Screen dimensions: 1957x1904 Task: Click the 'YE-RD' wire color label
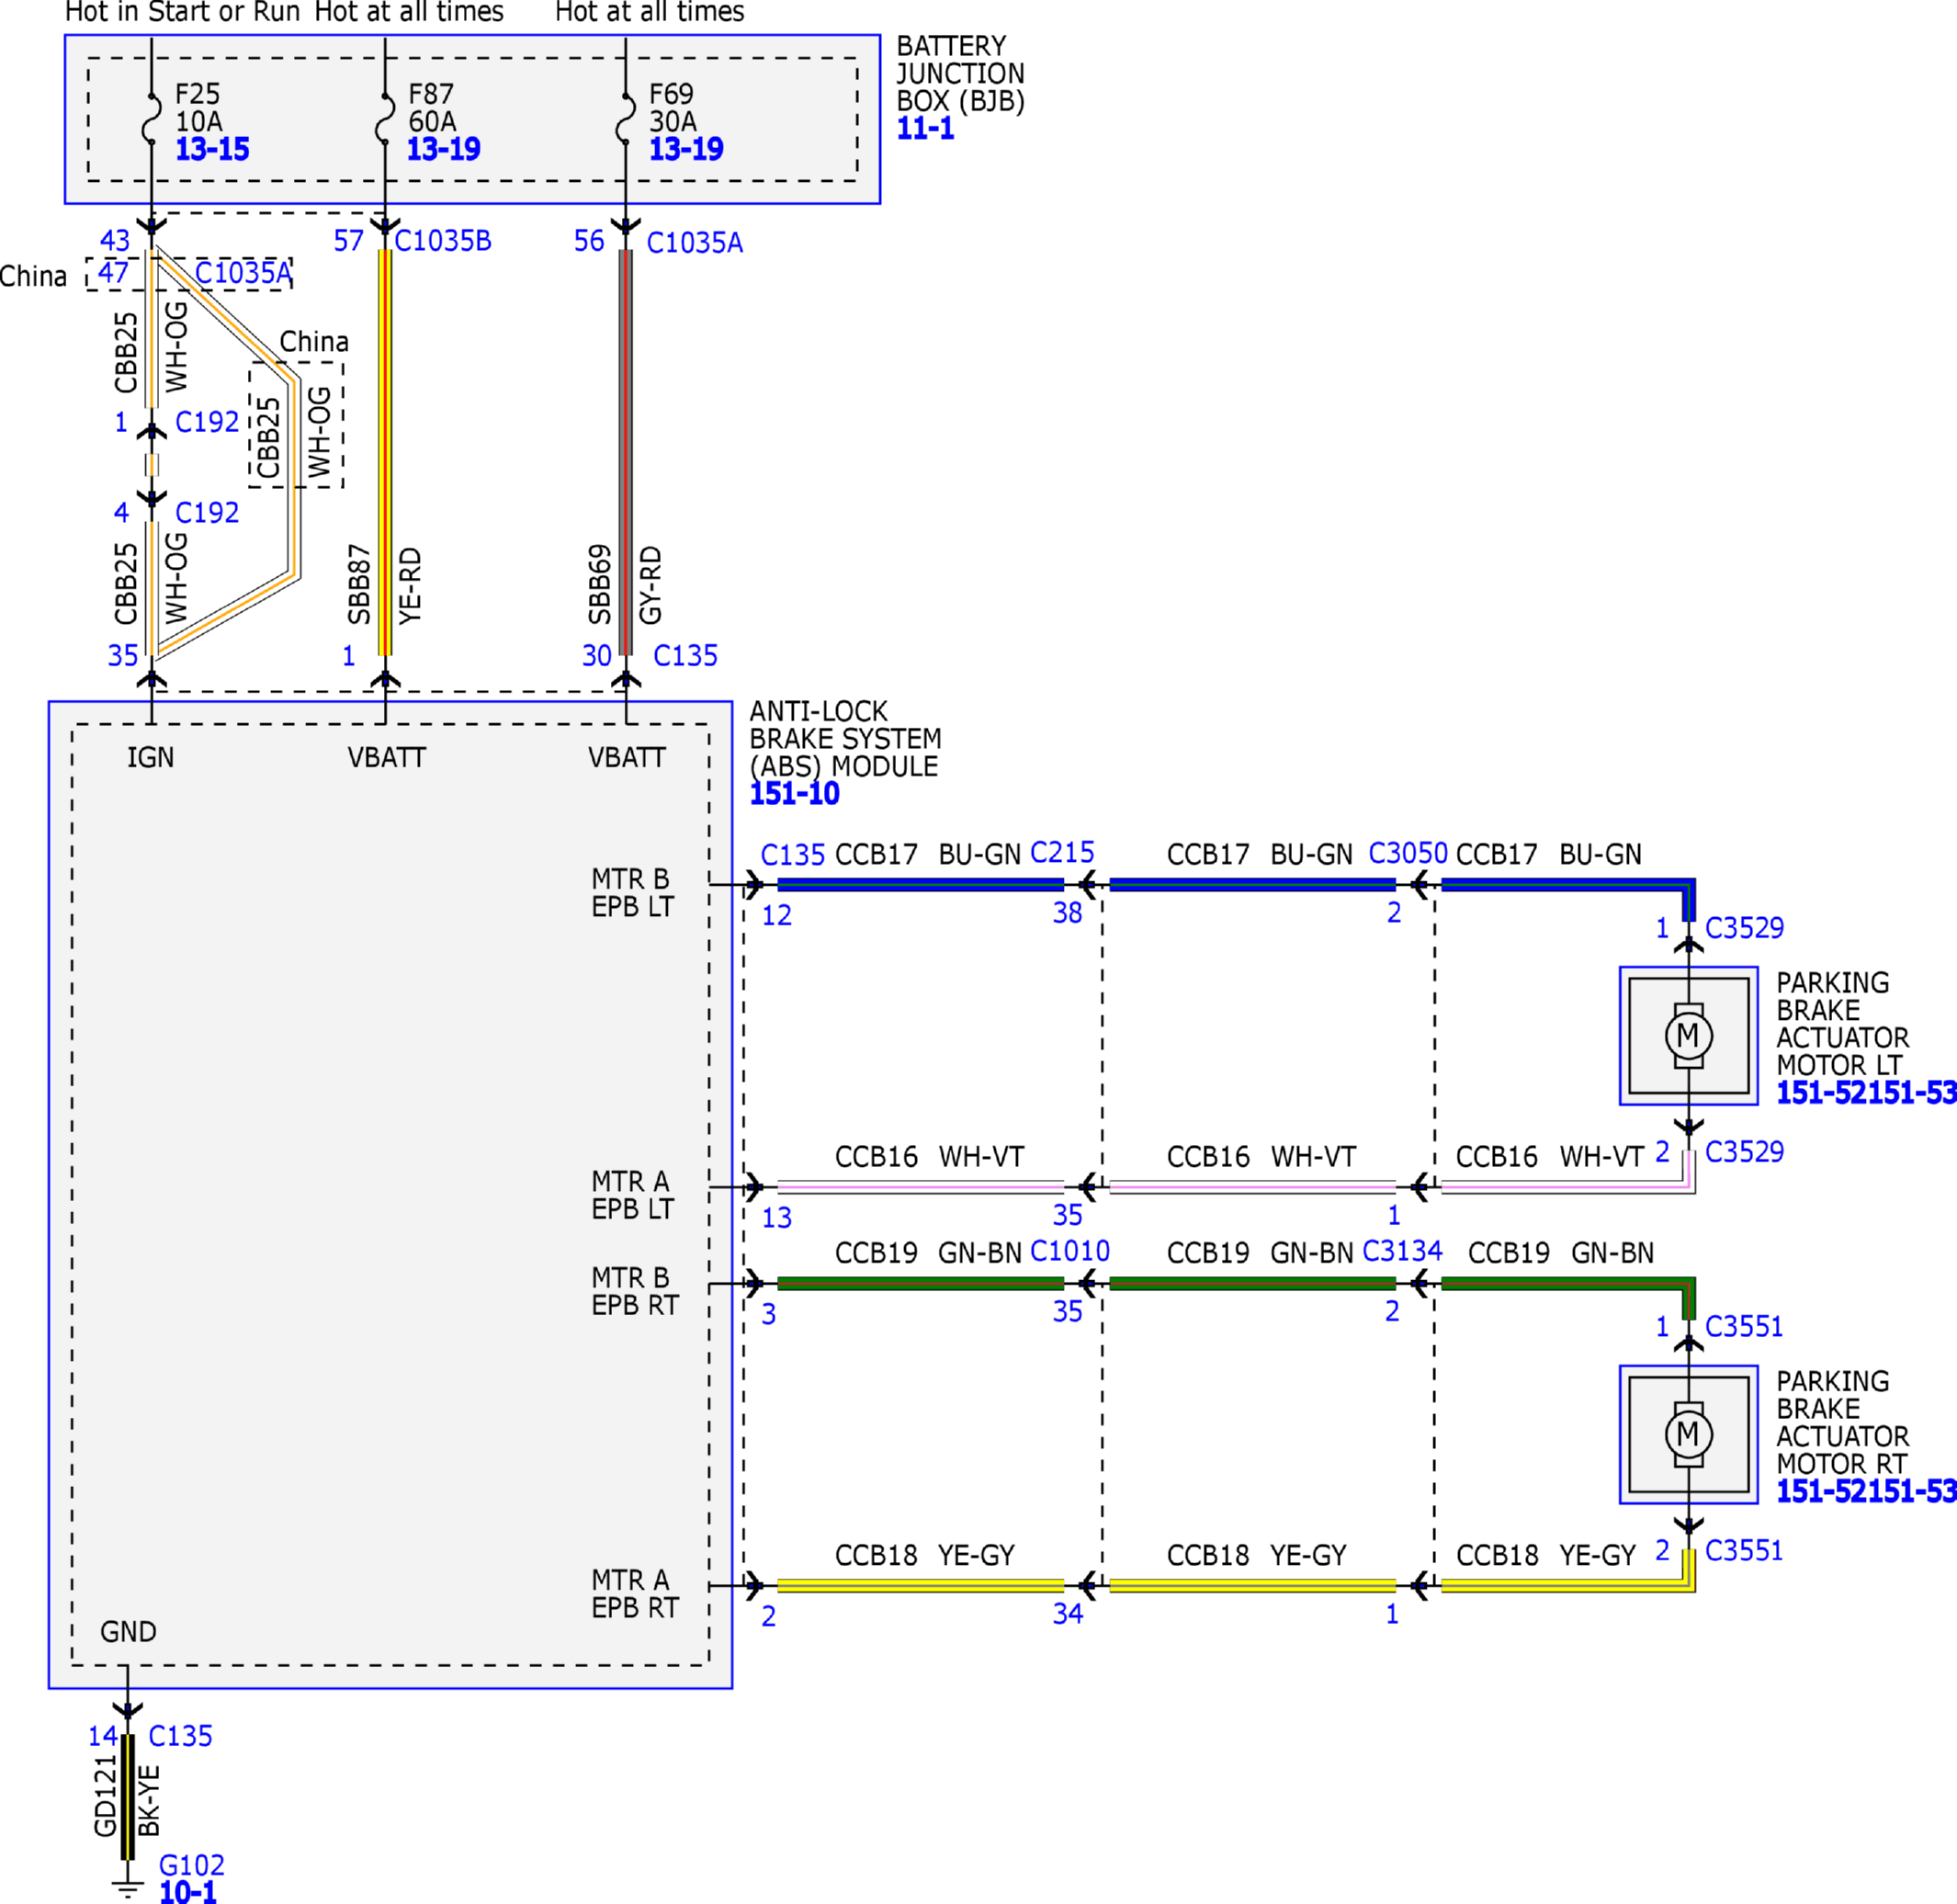click(410, 586)
